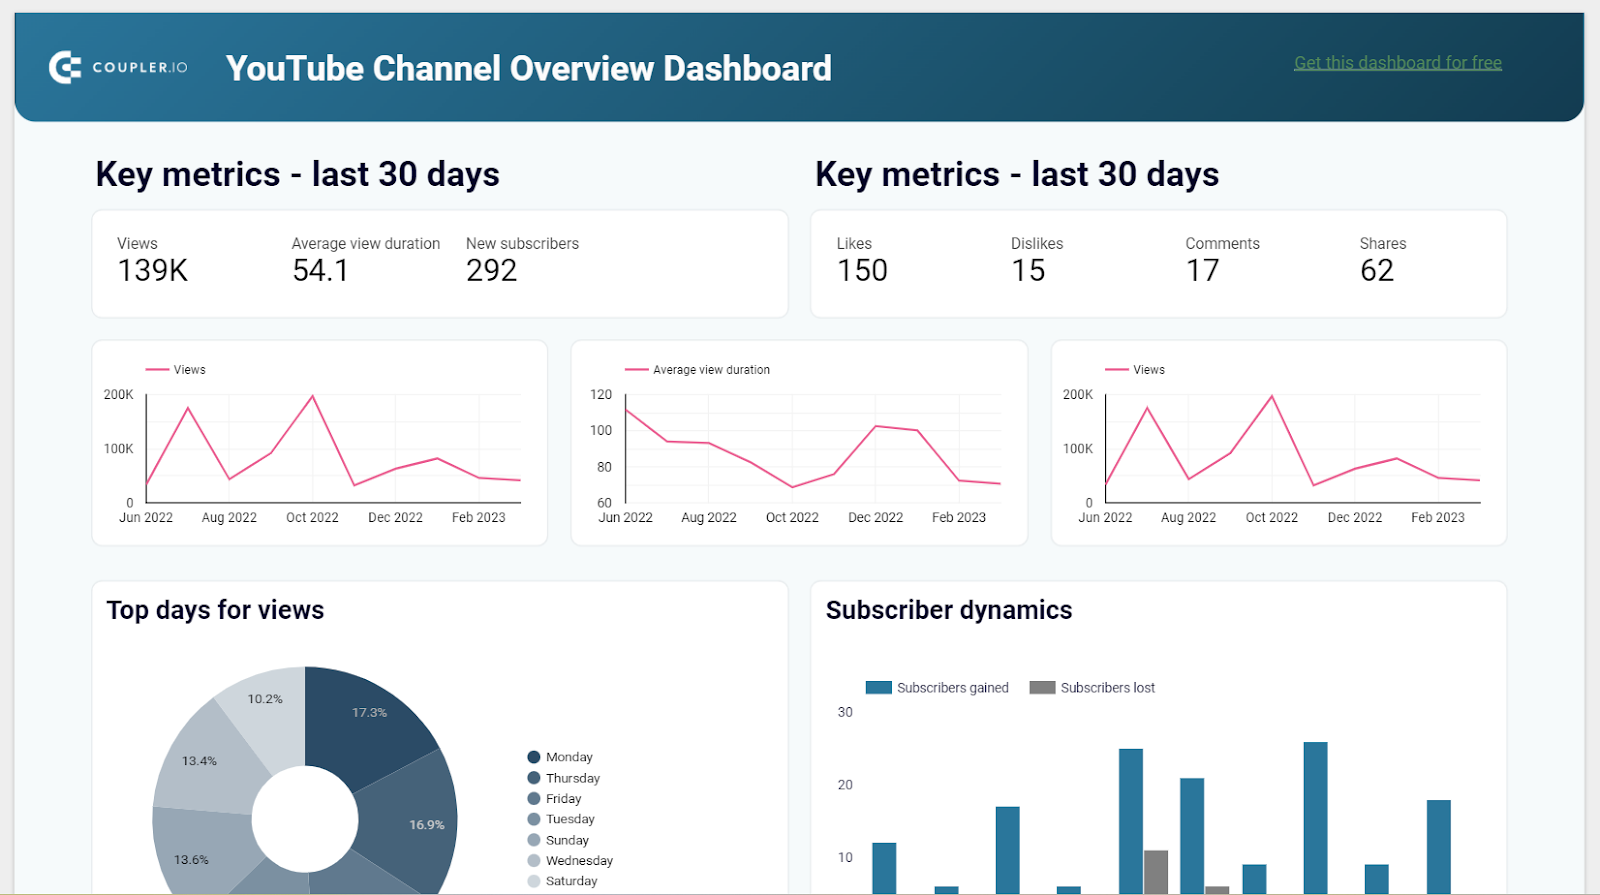The height and width of the screenshot is (895, 1600).
Task: Select the Wednesday legend entry
Action: tap(570, 861)
